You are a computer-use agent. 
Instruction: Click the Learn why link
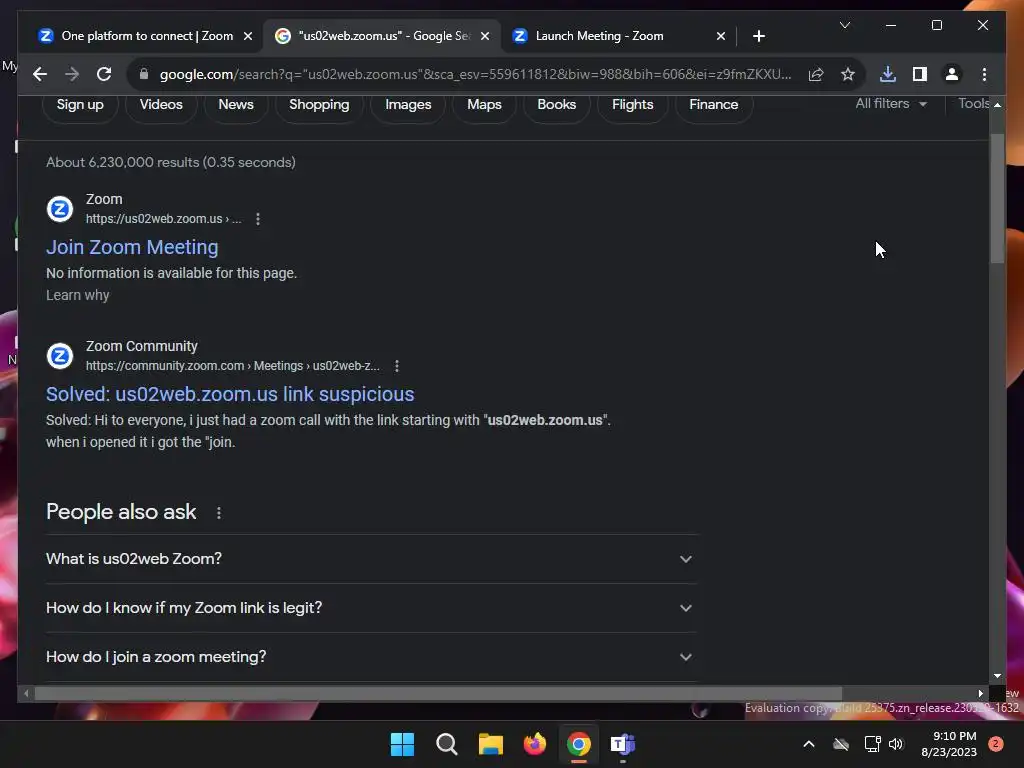pos(78,295)
